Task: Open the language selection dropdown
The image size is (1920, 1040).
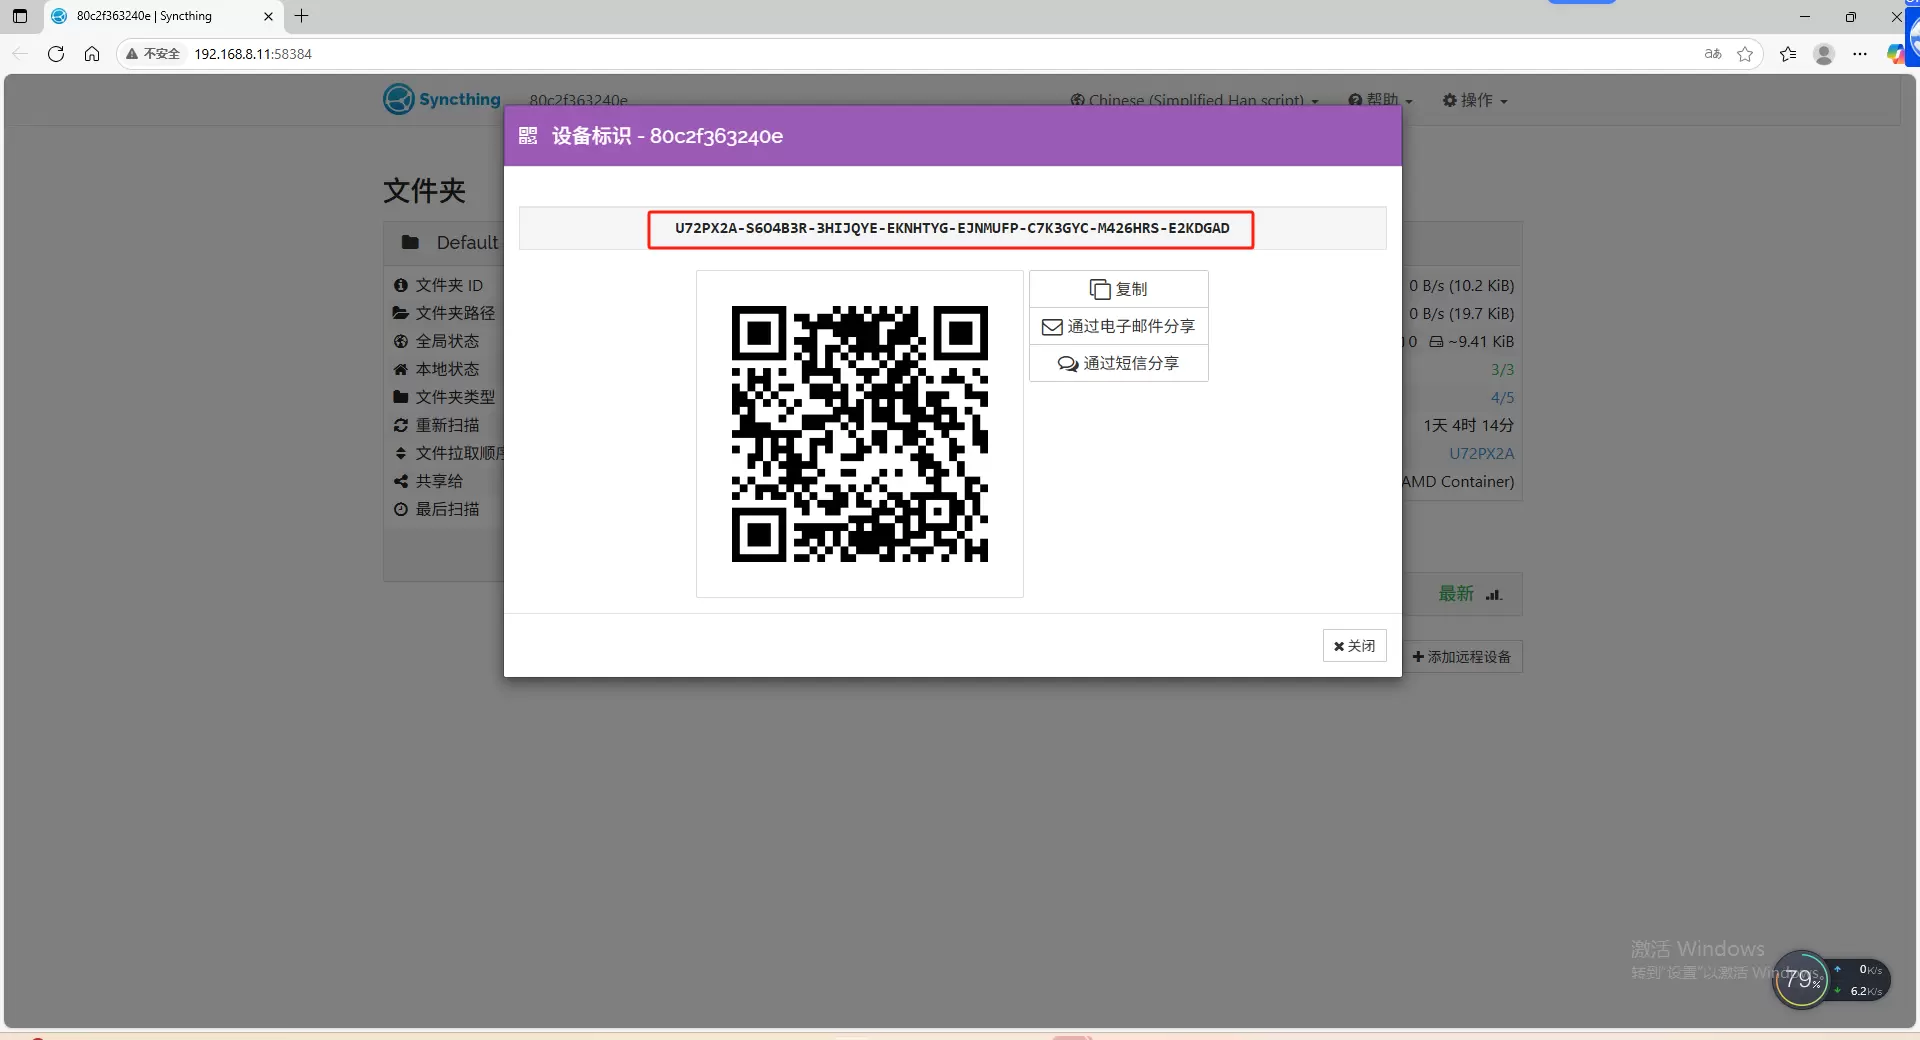Action: [1195, 100]
